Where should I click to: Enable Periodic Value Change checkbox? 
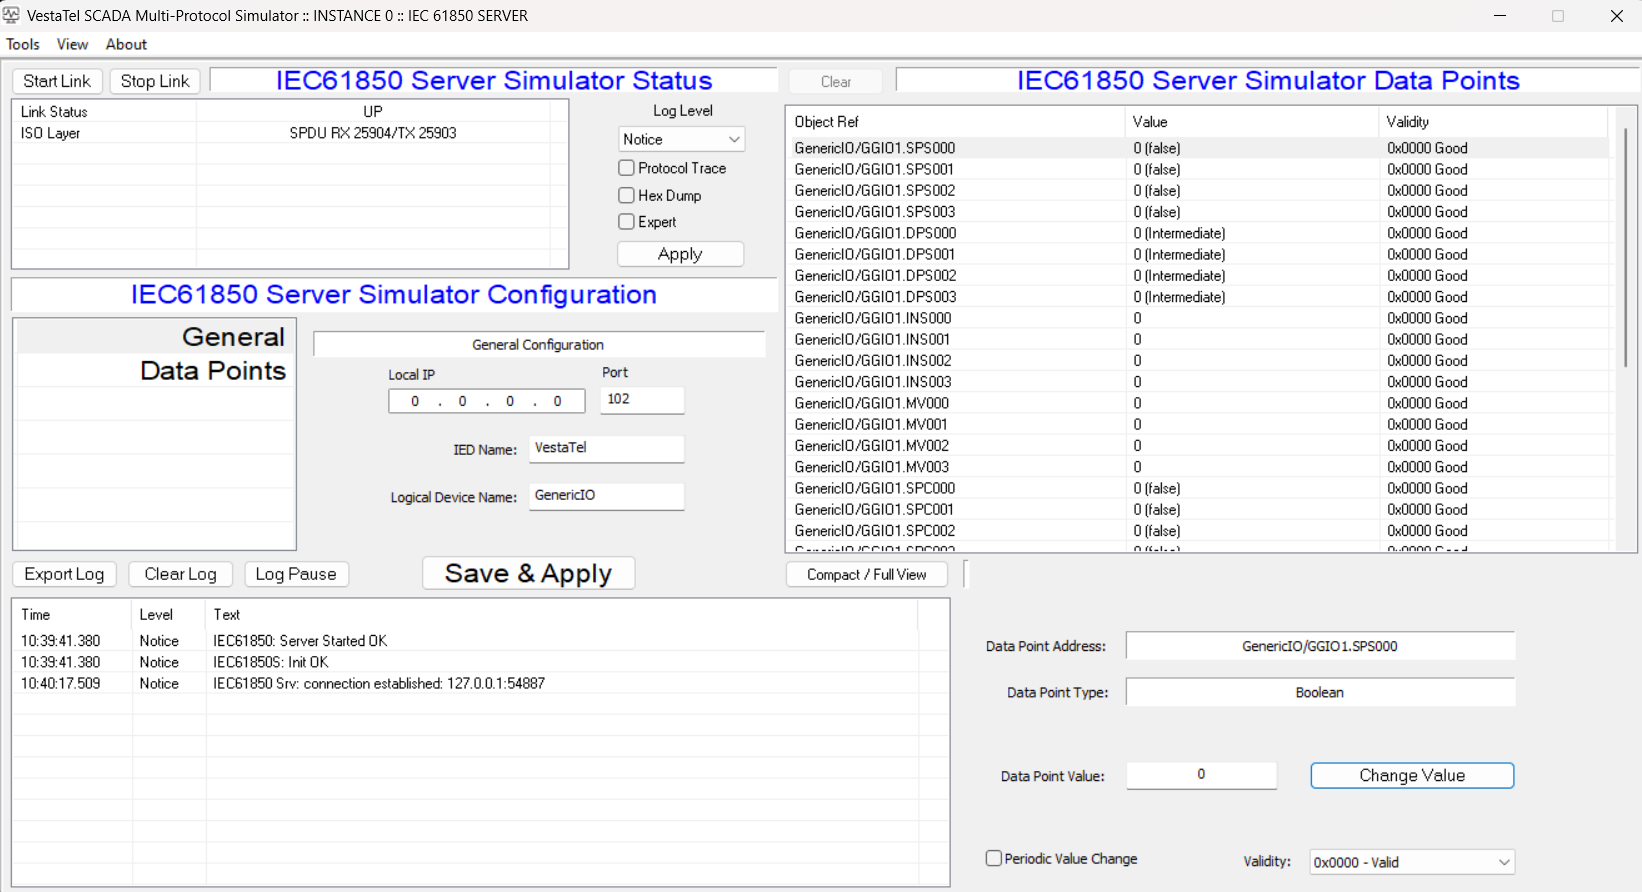tap(994, 858)
